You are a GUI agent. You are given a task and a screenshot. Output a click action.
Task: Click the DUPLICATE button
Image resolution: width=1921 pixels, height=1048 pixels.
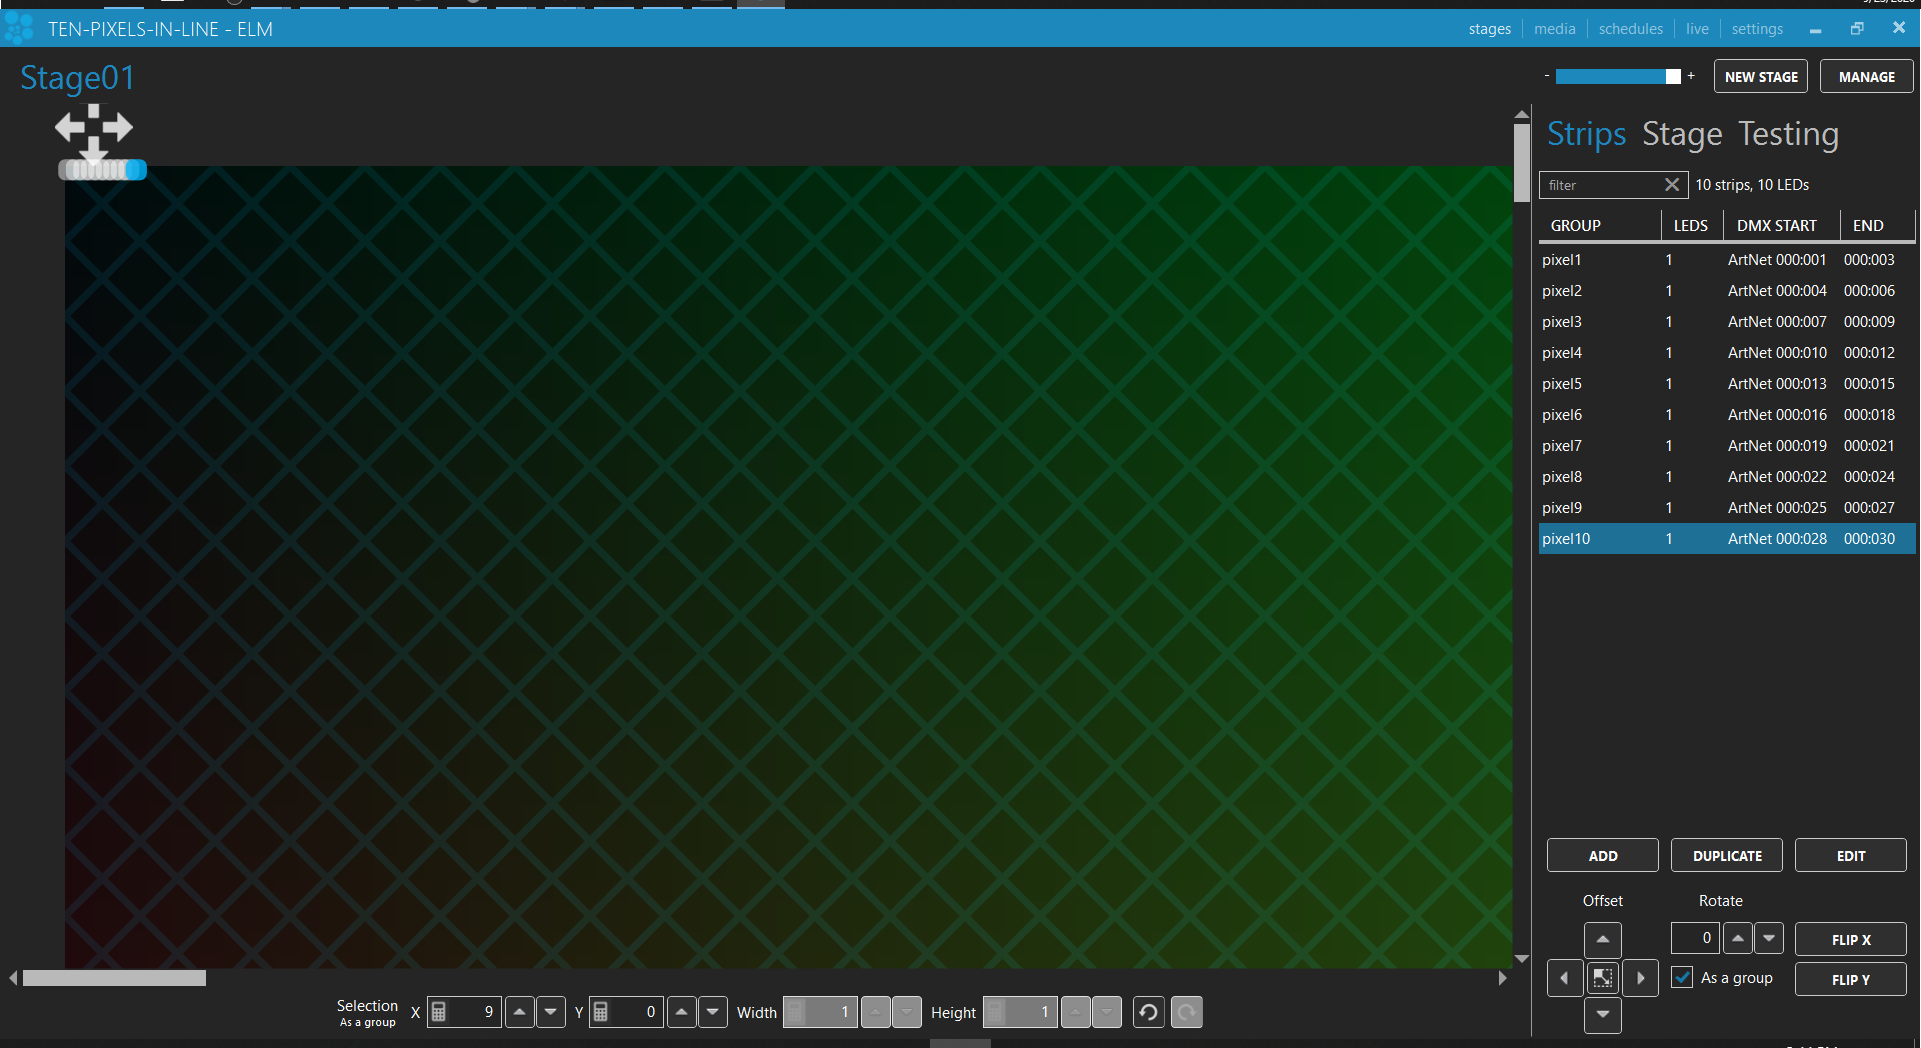click(1726, 855)
